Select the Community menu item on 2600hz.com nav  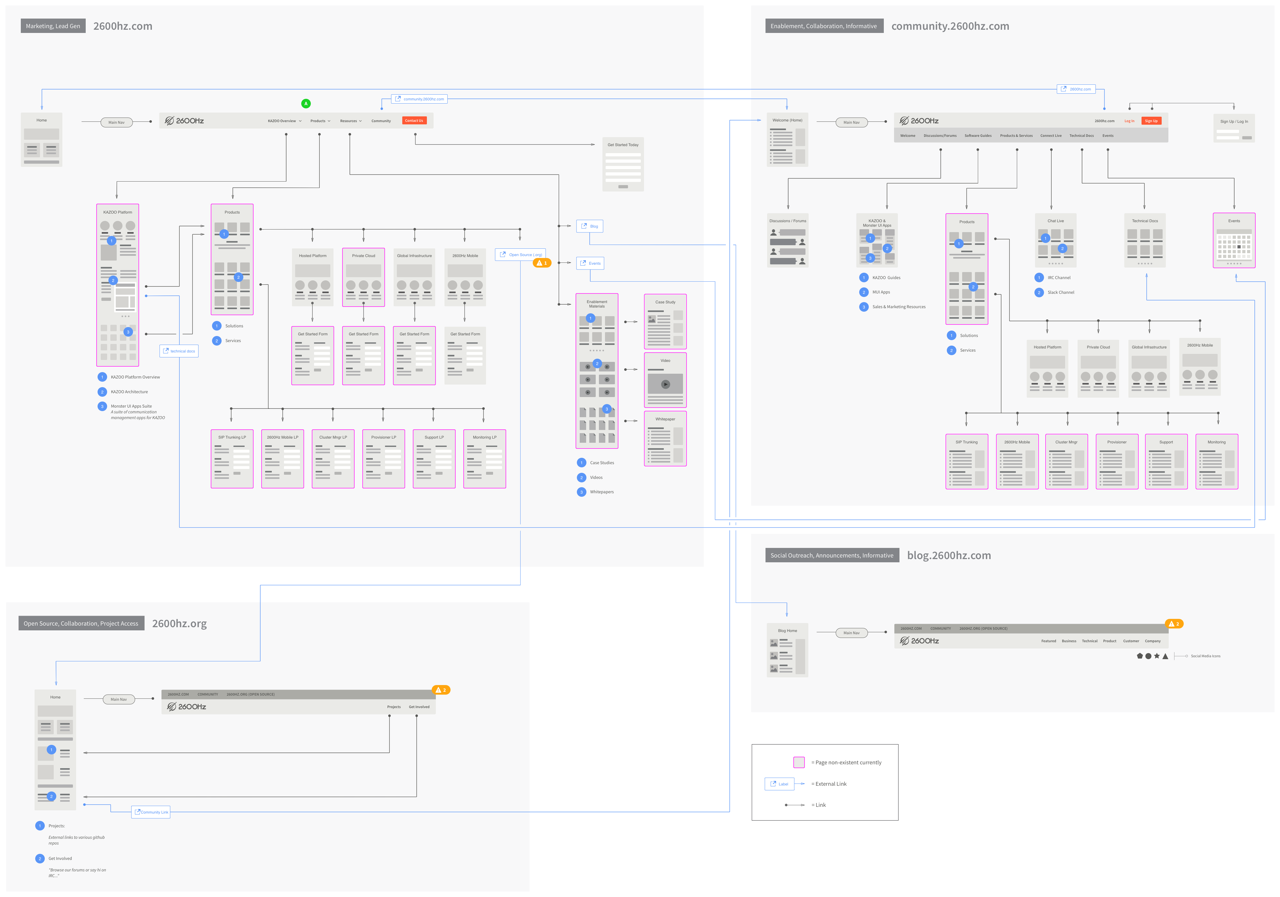coord(381,120)
